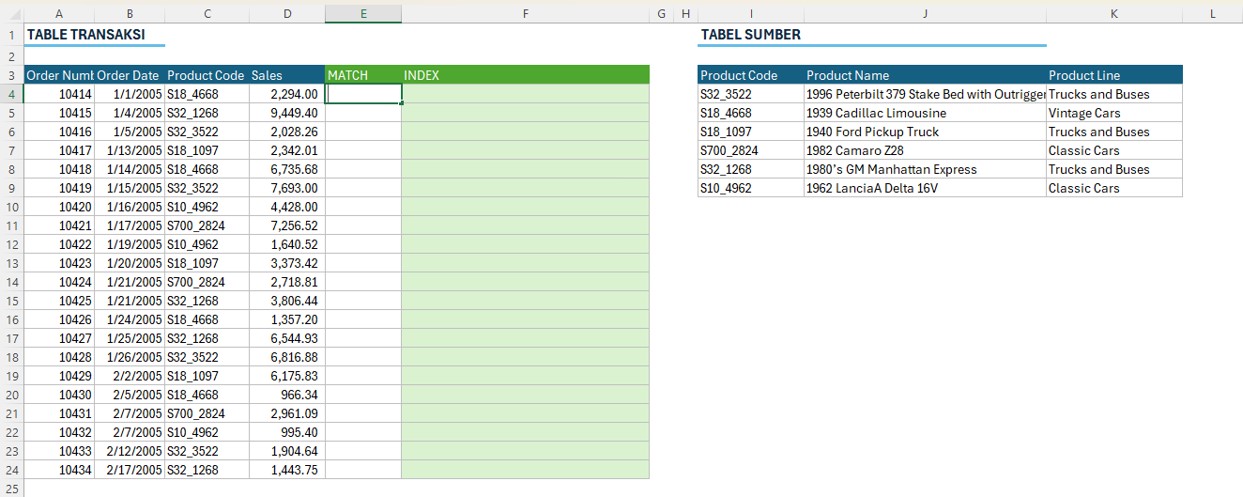Select the Product Line header cell
1243x497 pixels.
coord(1113,75)
